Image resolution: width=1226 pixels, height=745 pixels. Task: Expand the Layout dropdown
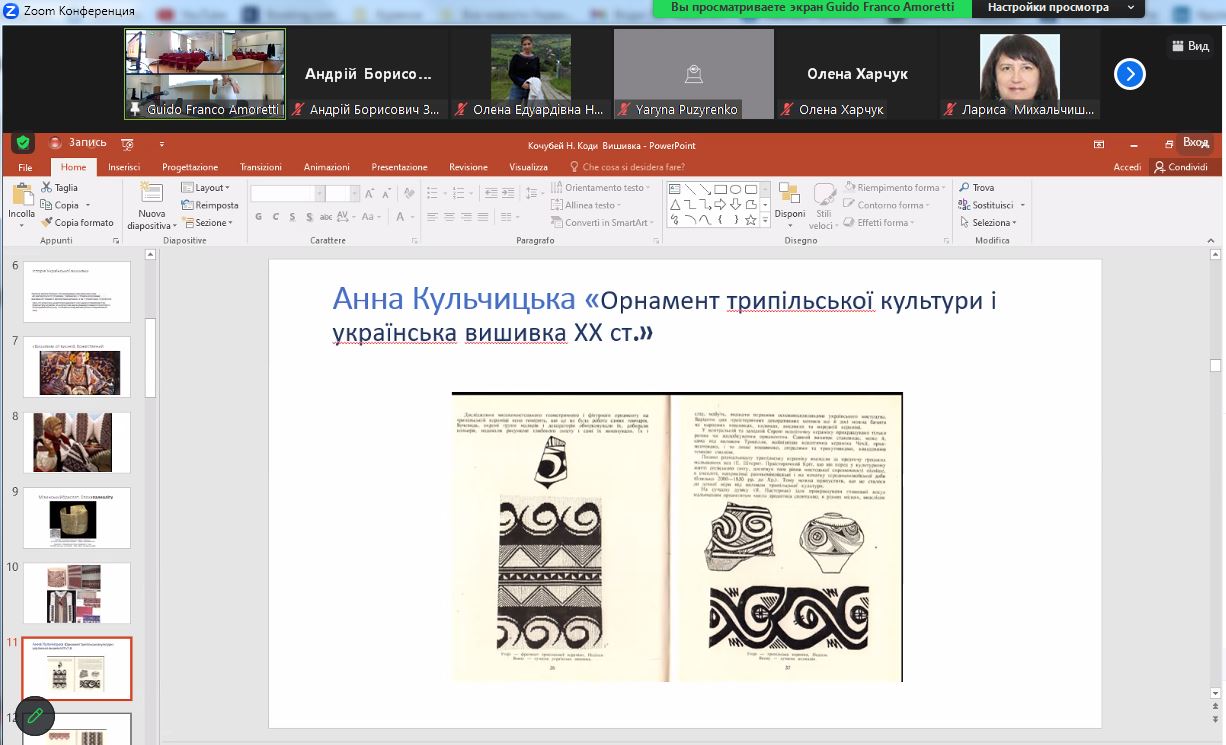coord(206,188)
